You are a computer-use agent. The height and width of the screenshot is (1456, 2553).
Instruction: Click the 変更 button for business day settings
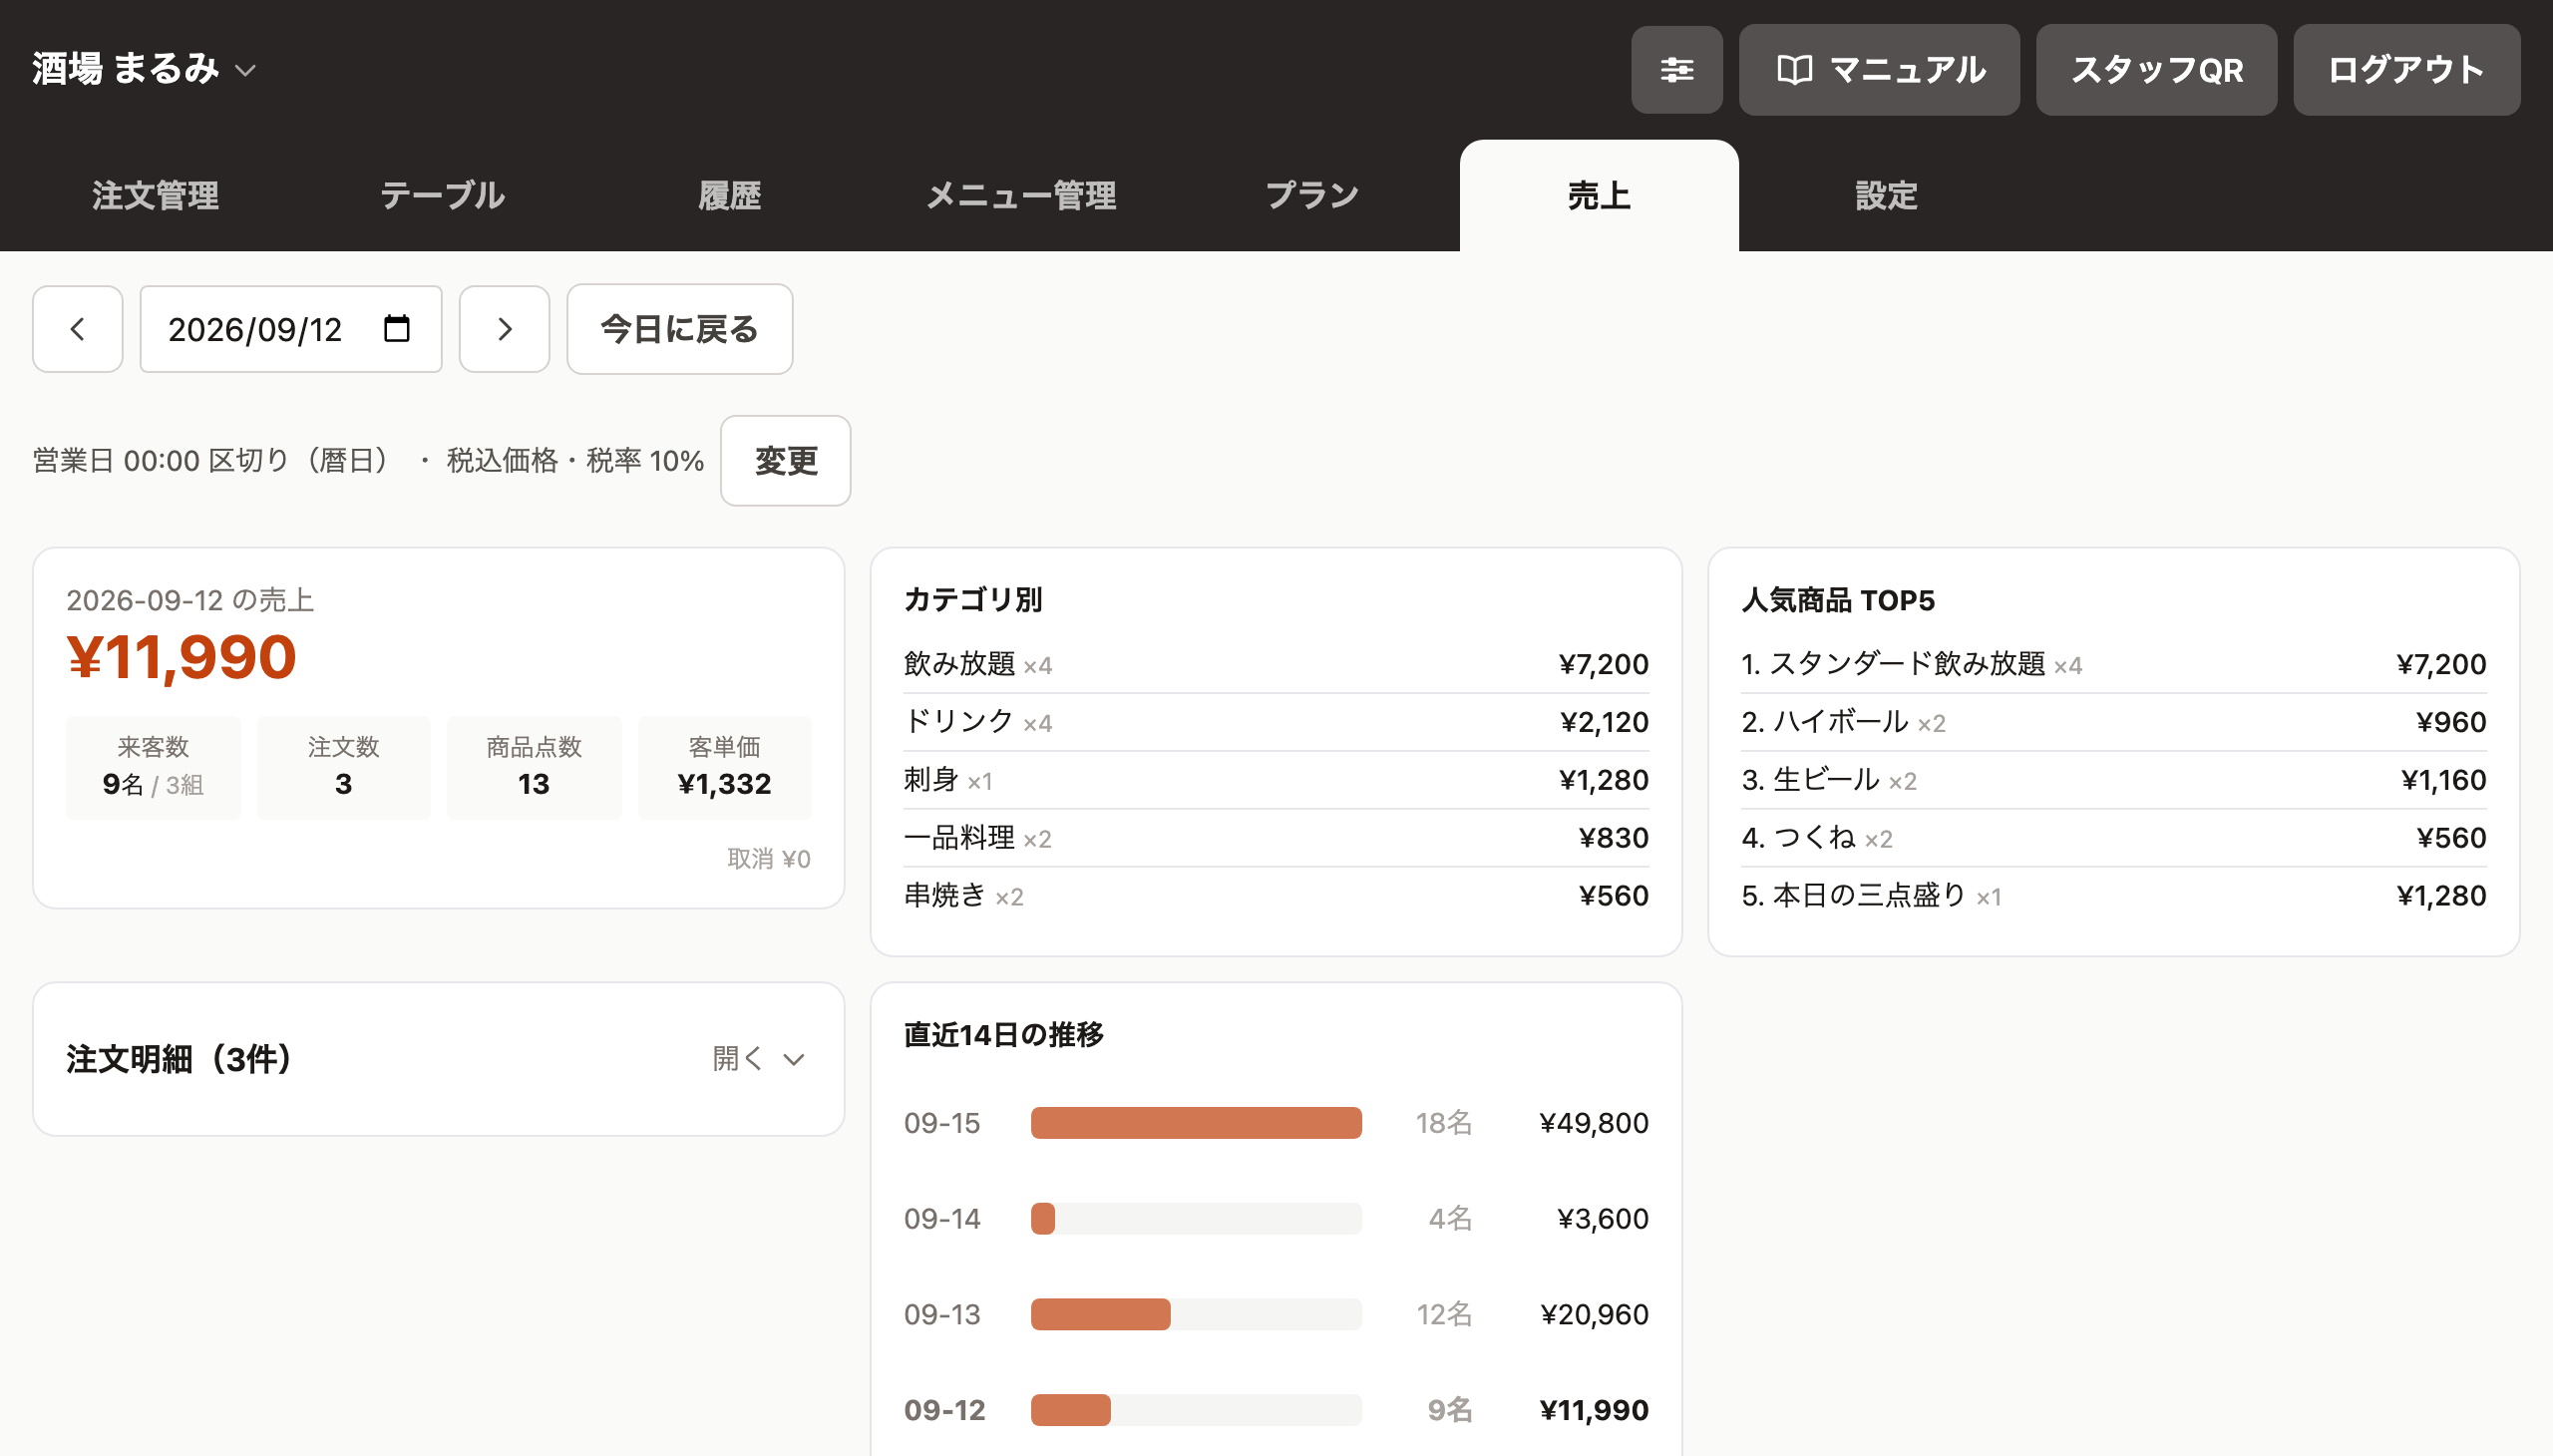(x=786, y=461)
